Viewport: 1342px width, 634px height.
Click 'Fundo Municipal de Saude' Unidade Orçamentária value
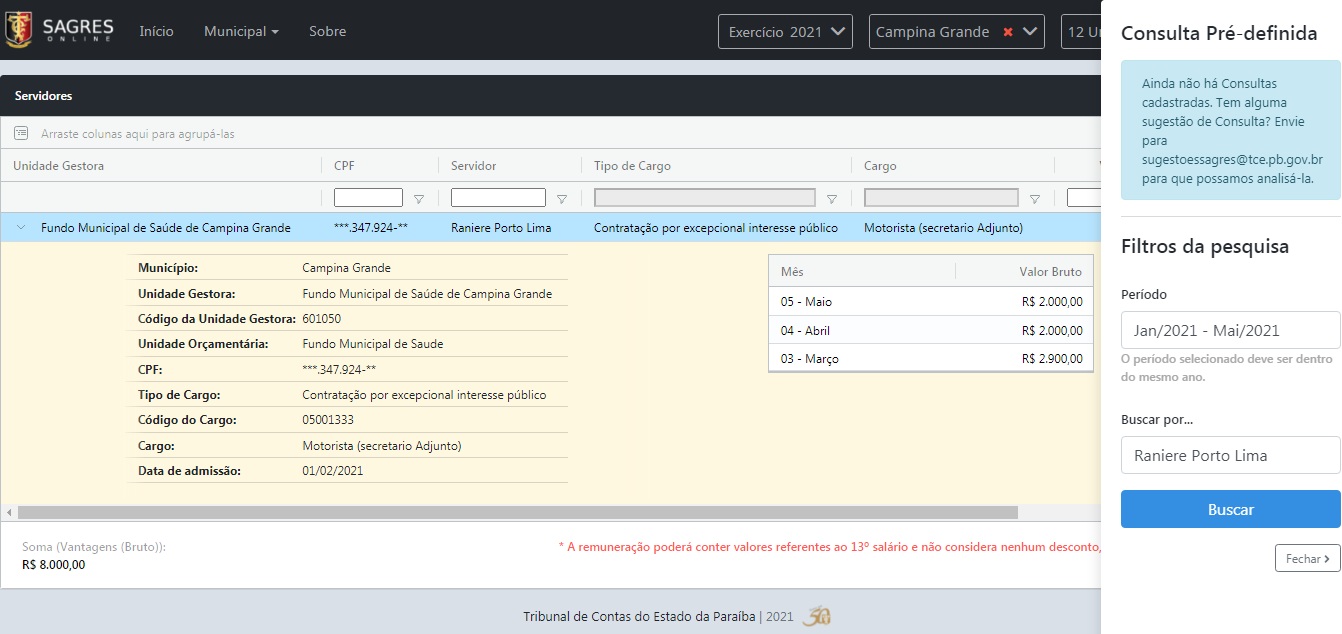(372, 344)
